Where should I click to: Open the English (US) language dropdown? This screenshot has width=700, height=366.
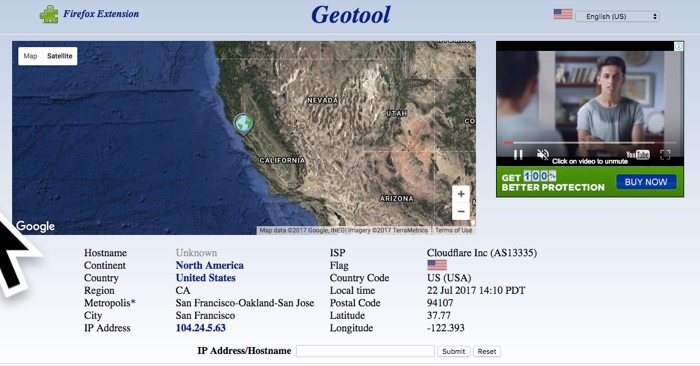(617, 17)
